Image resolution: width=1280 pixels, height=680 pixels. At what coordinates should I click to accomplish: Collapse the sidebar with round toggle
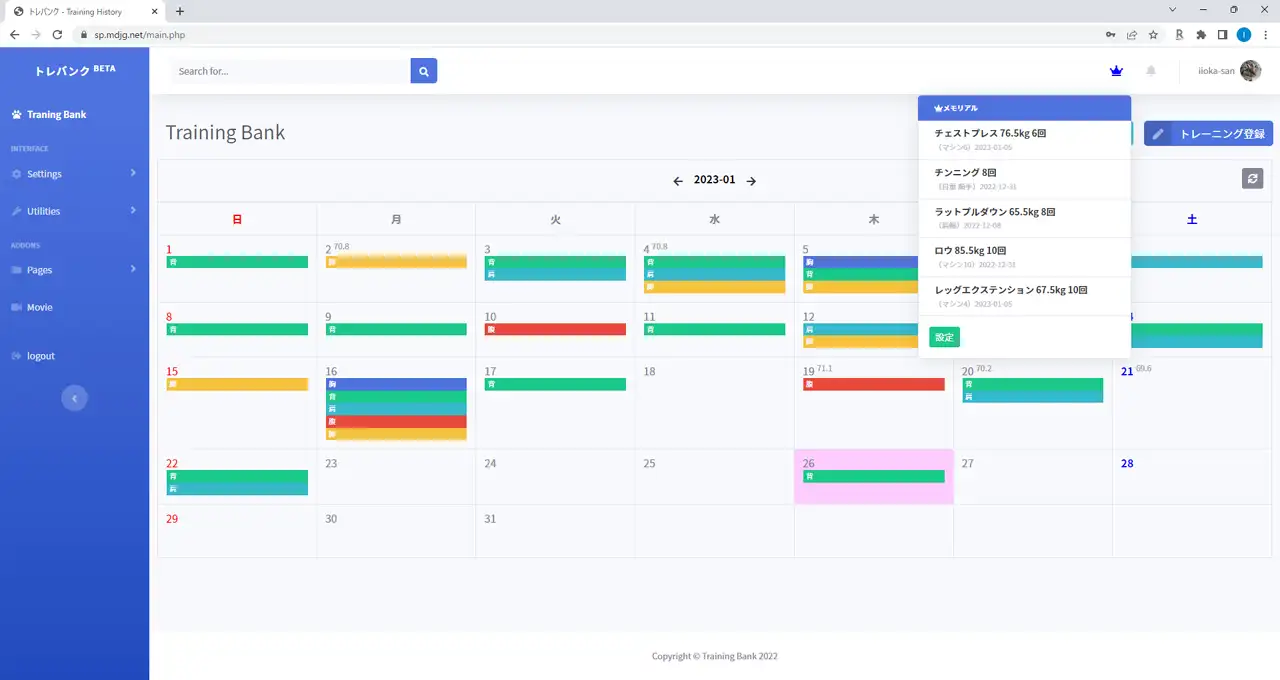tap(74, 398)
